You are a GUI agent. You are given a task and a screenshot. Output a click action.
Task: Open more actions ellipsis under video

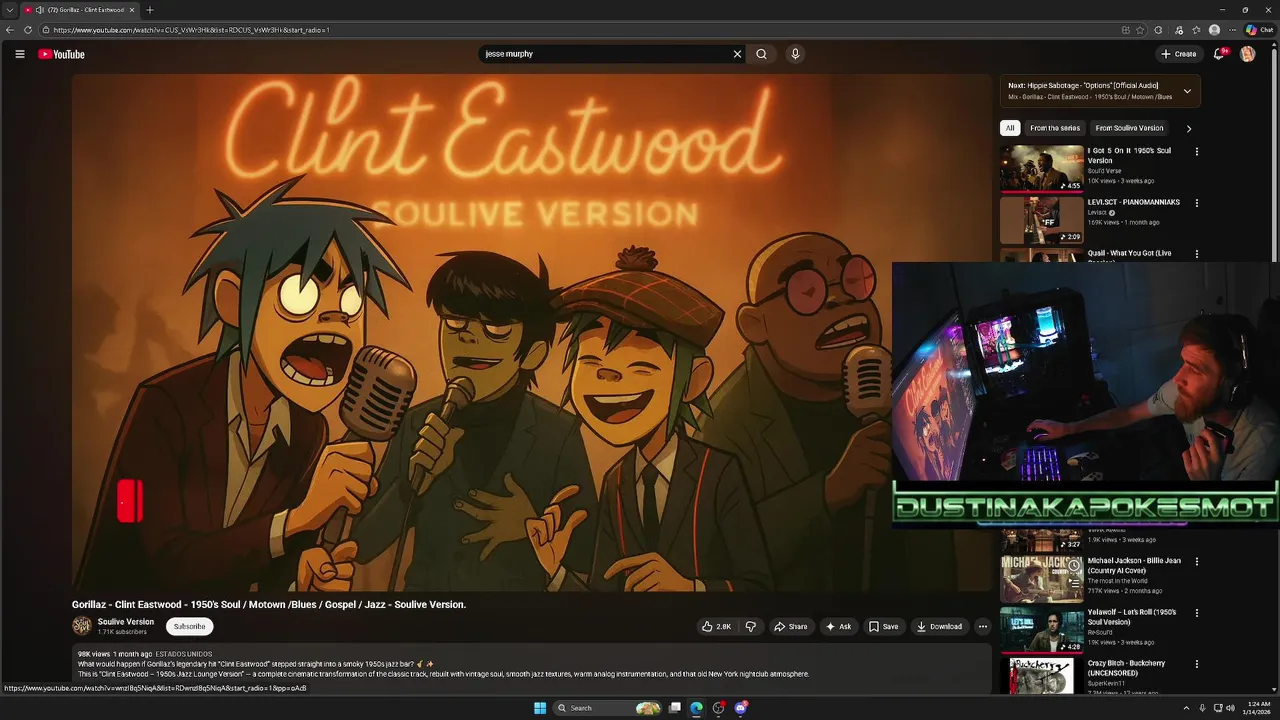[x=983, y=627]
